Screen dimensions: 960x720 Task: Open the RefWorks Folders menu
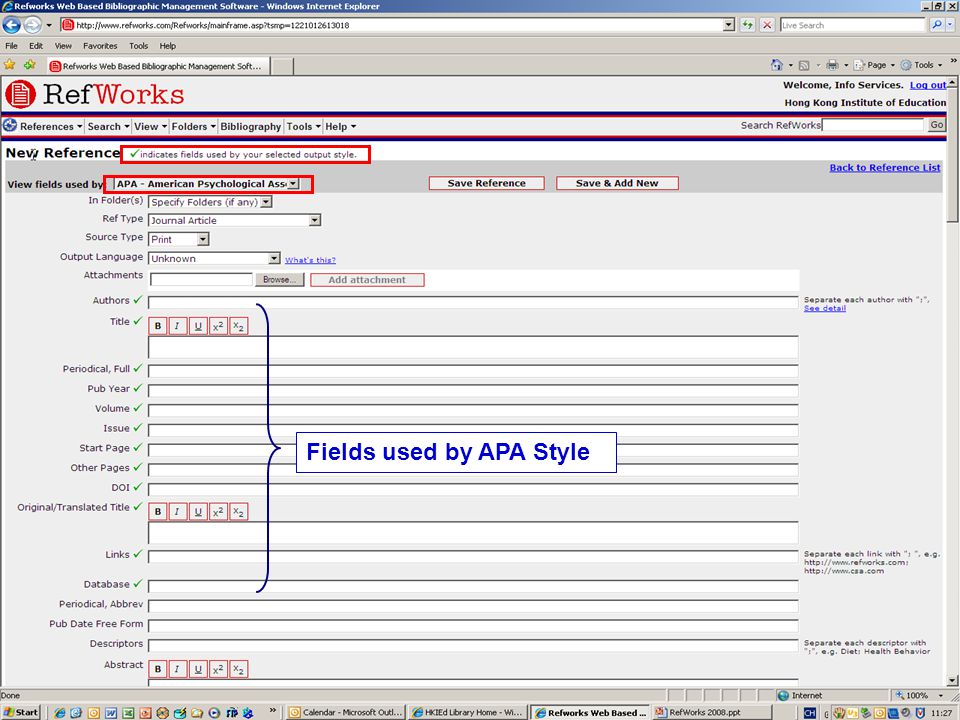pyautogui.click(x=193, y=127)
